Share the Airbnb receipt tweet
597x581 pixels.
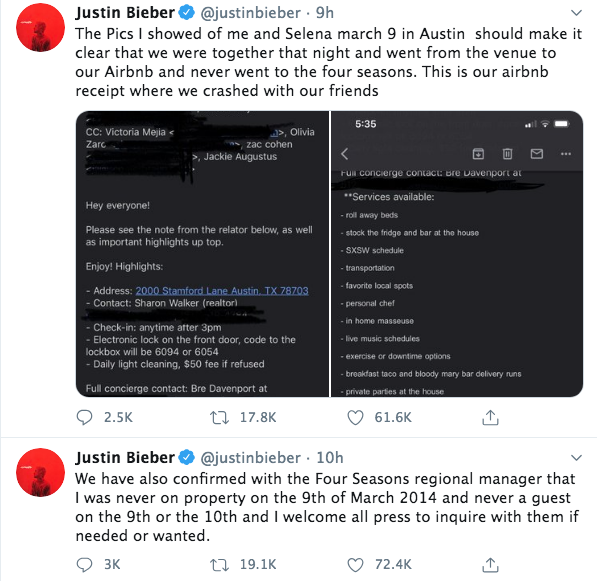pyautogui.click(x=490, y=417)
